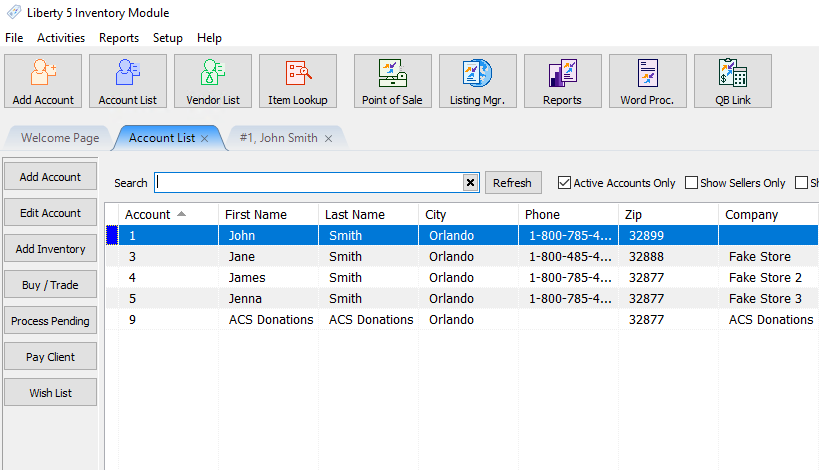Open the Reports menu in menu bar
This screenshot has width=819, height=470.
(x=119, y=38)
